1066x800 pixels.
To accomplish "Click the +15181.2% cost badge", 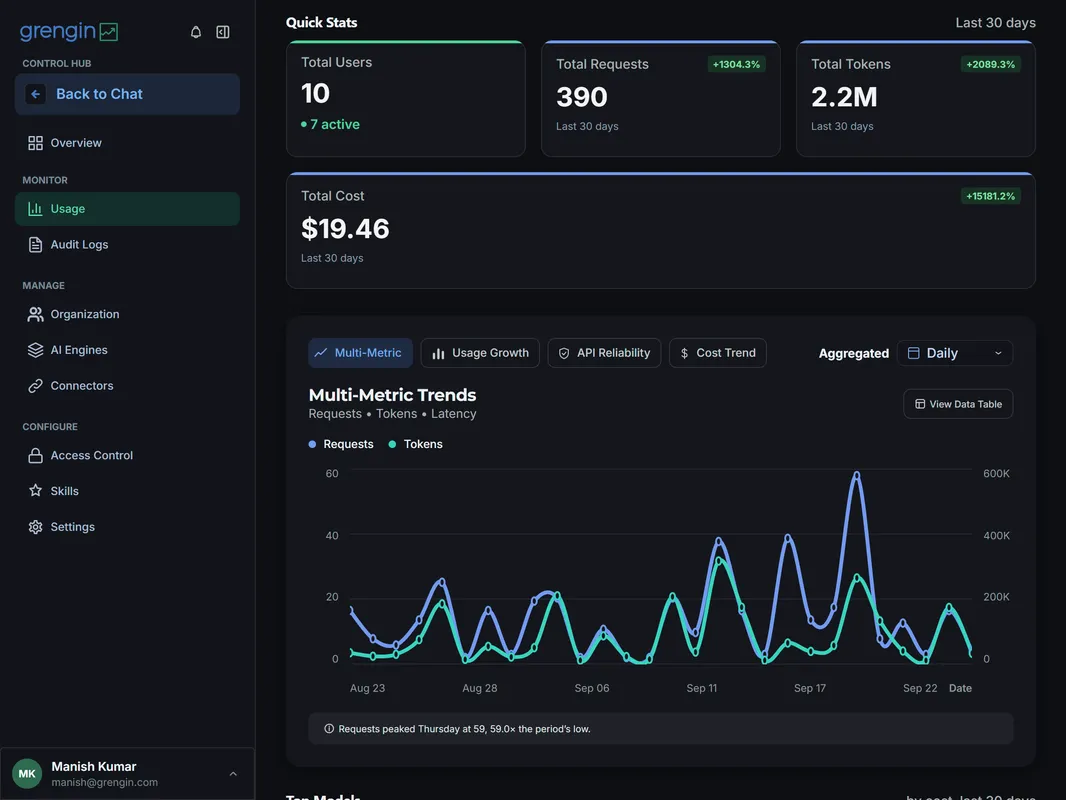I will (x=991, y=196).
